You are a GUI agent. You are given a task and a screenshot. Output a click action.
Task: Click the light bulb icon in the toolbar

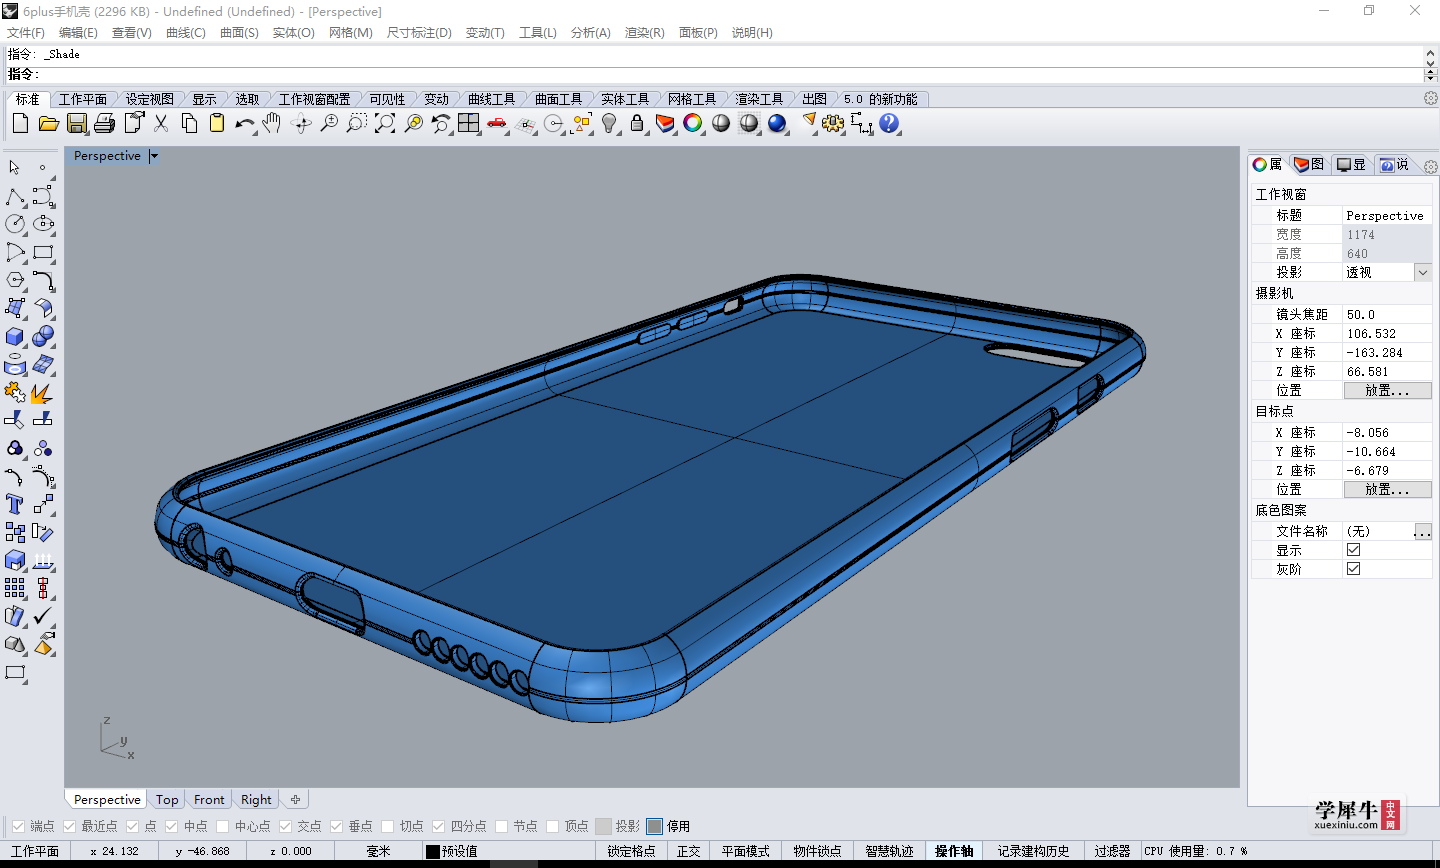click(609, 123)
